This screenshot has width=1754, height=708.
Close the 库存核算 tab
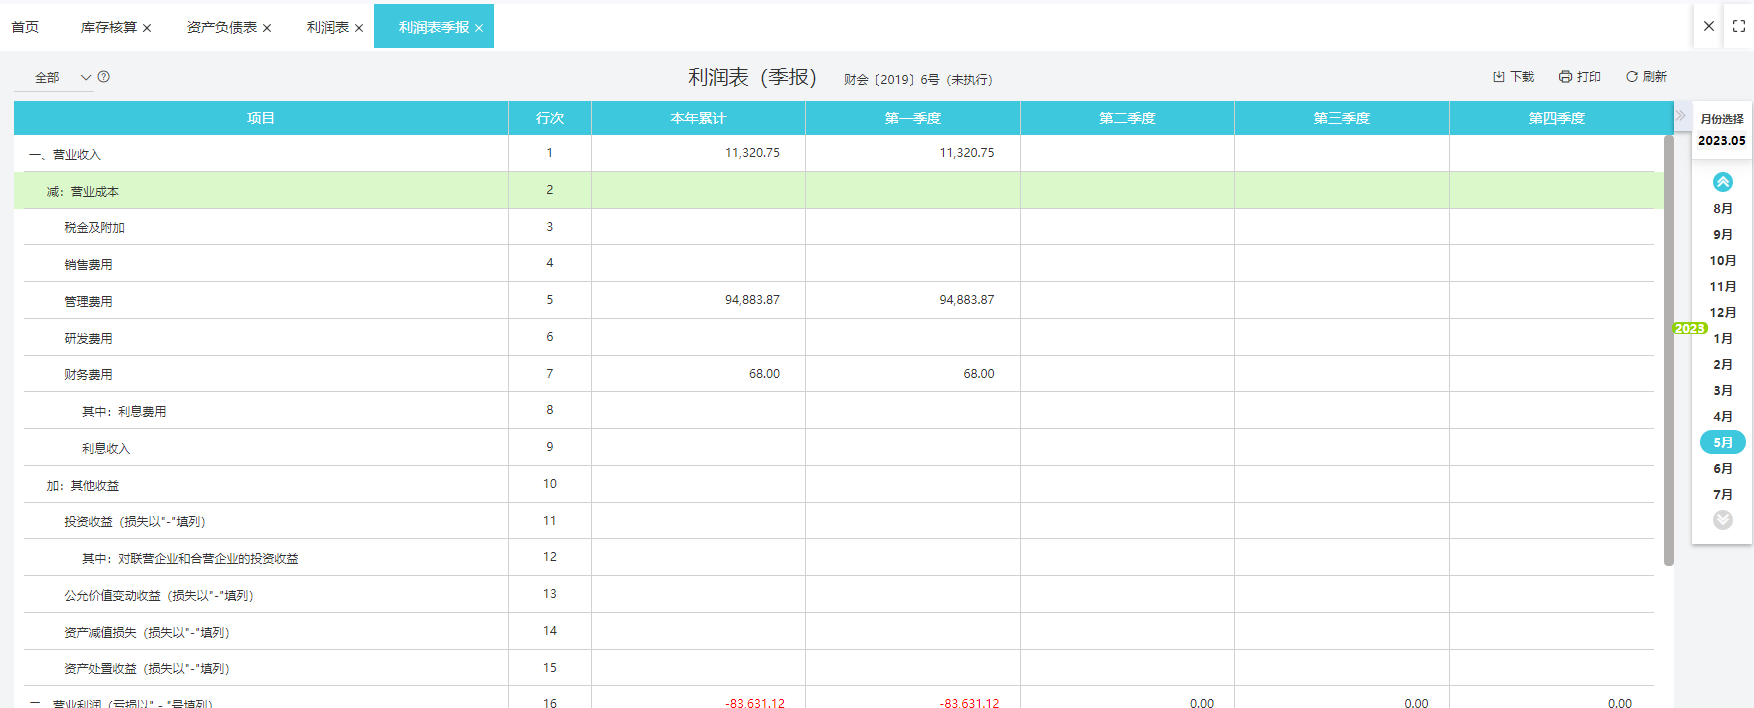(147, 28)
